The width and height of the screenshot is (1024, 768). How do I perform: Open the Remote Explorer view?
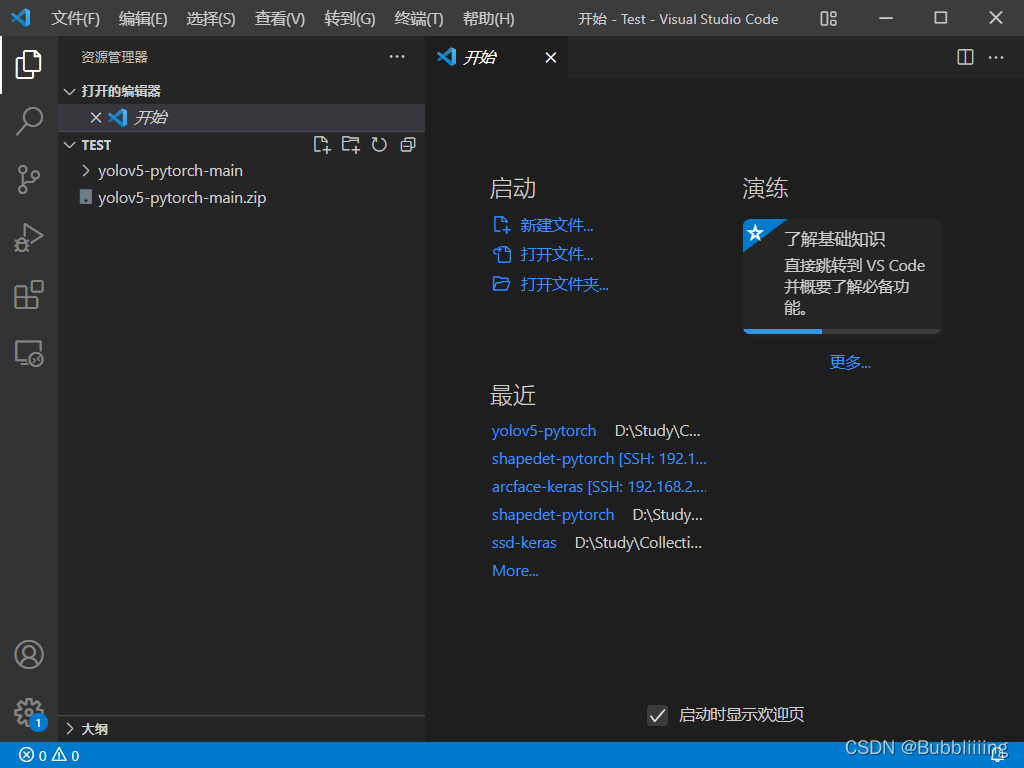(x=29, y=353)
